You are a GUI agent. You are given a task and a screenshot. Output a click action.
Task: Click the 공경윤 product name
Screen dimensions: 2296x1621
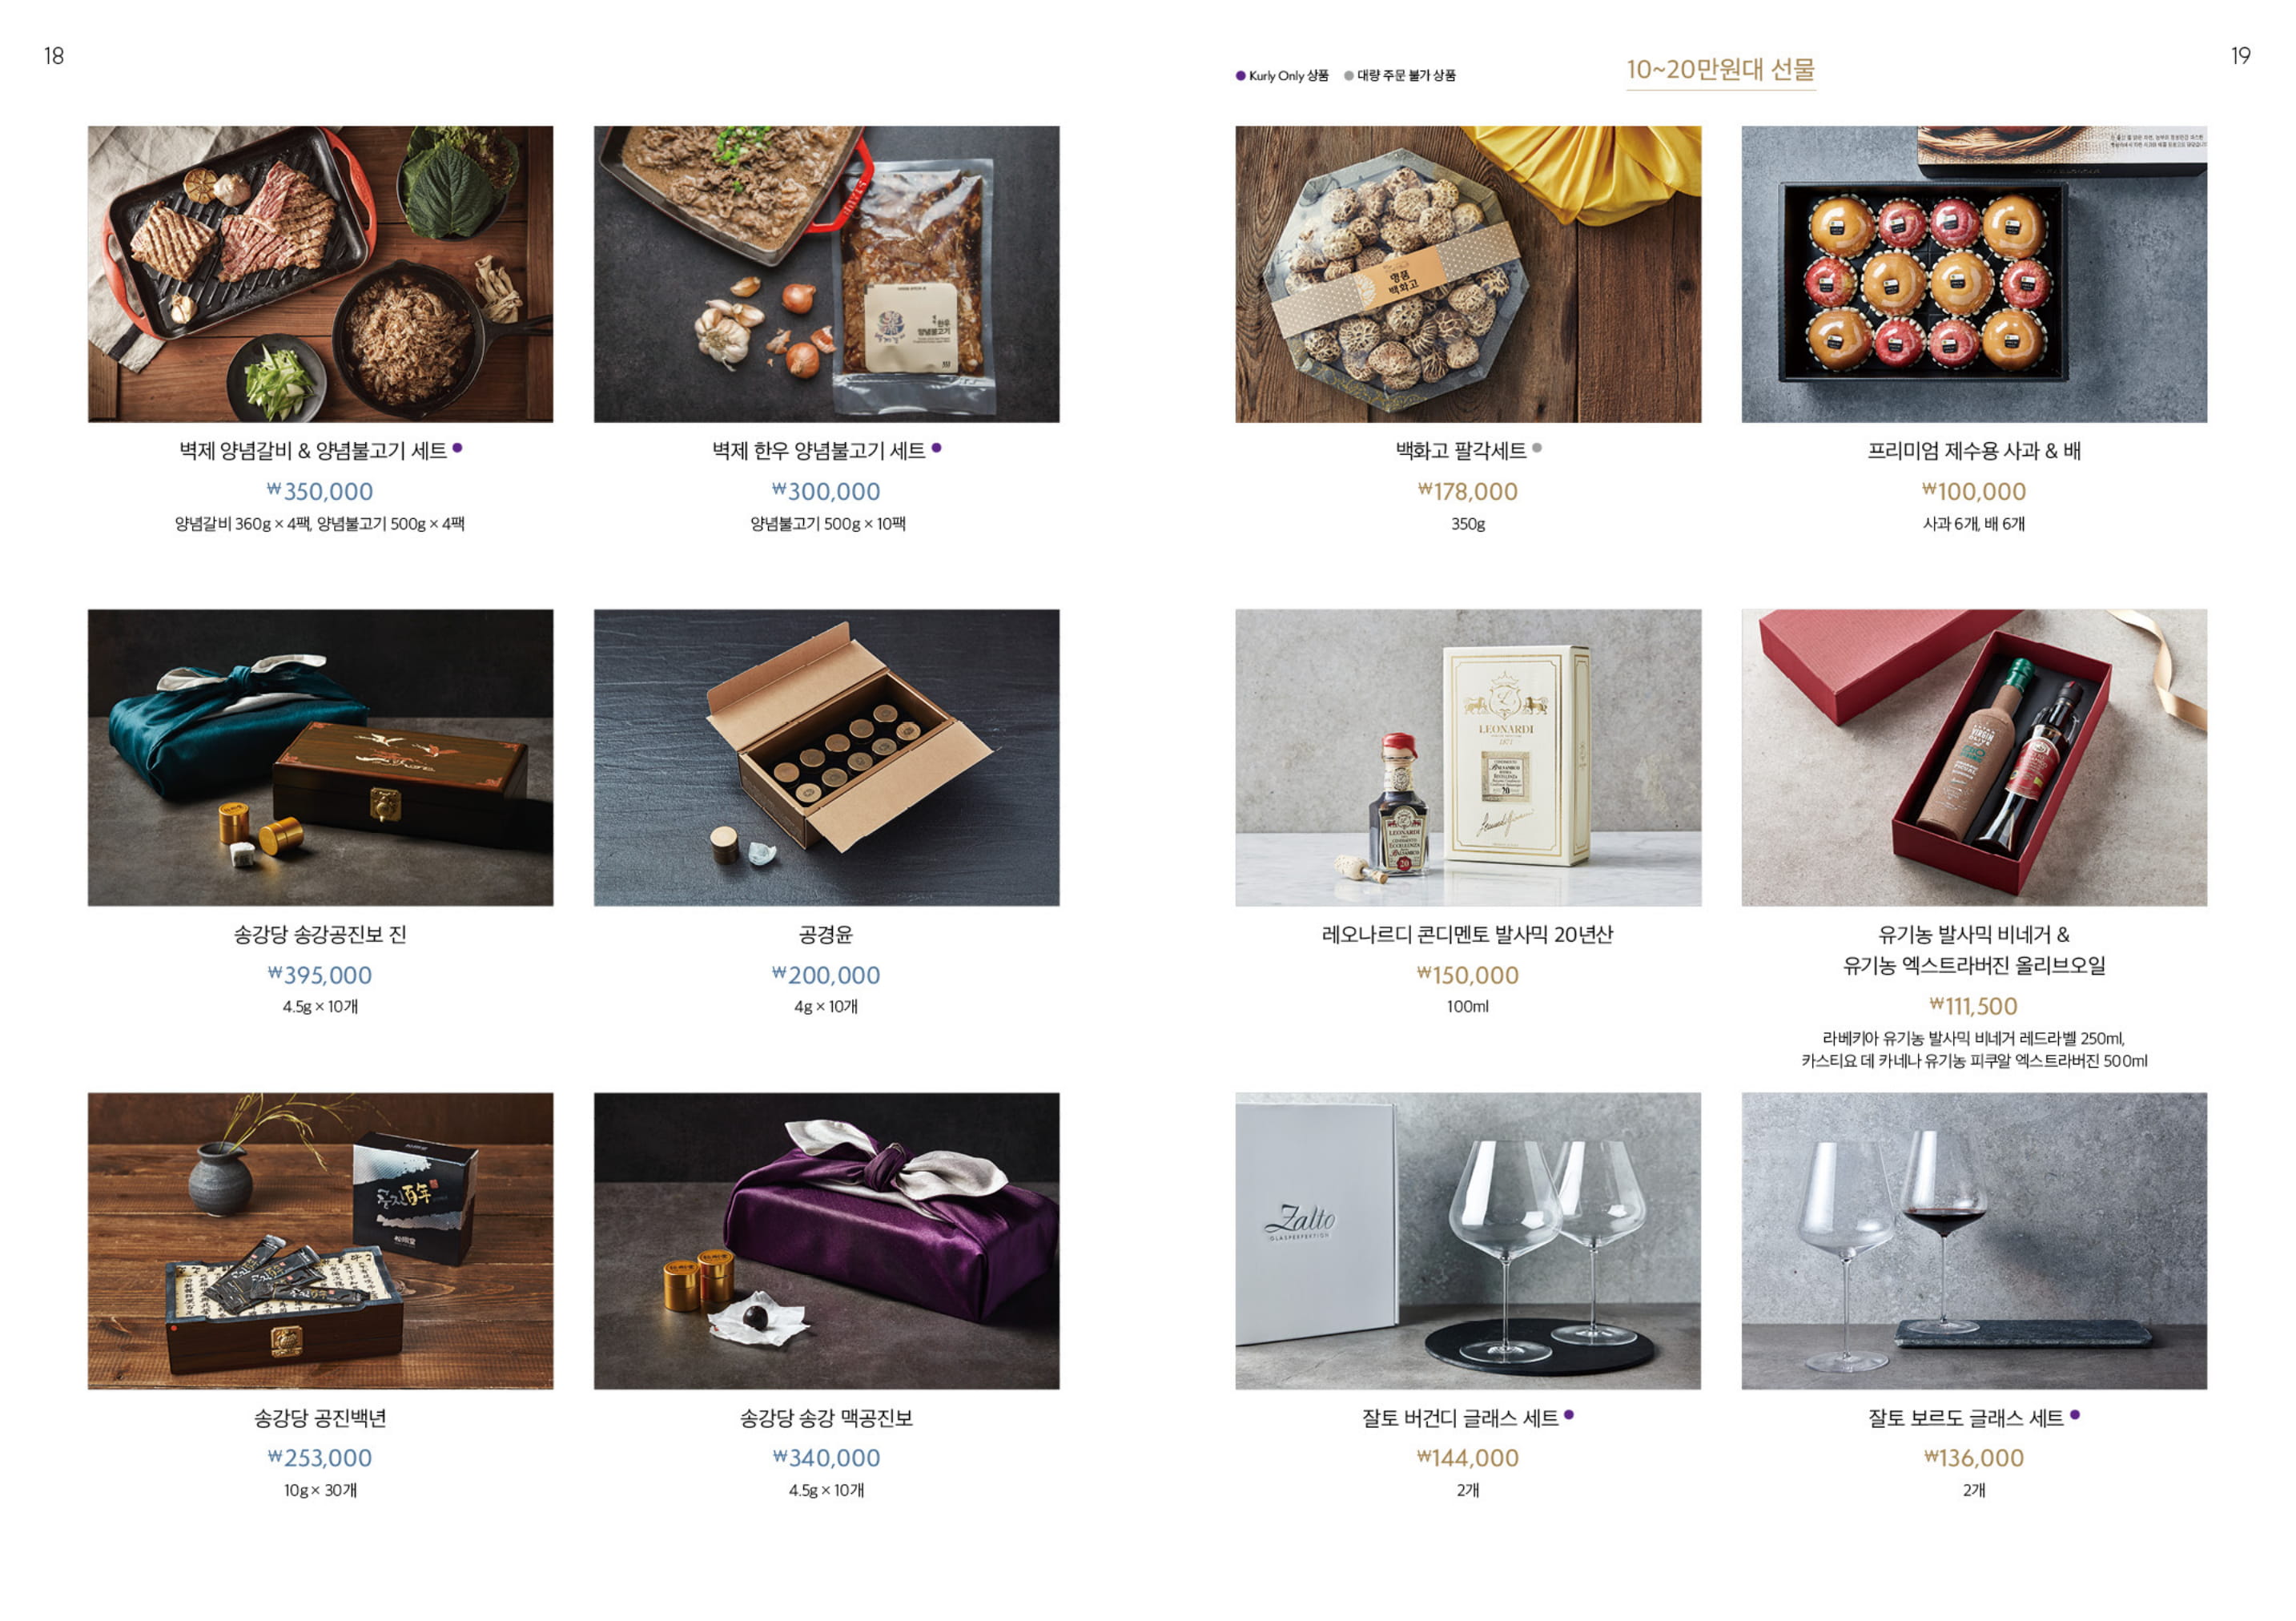click(826, 935)
